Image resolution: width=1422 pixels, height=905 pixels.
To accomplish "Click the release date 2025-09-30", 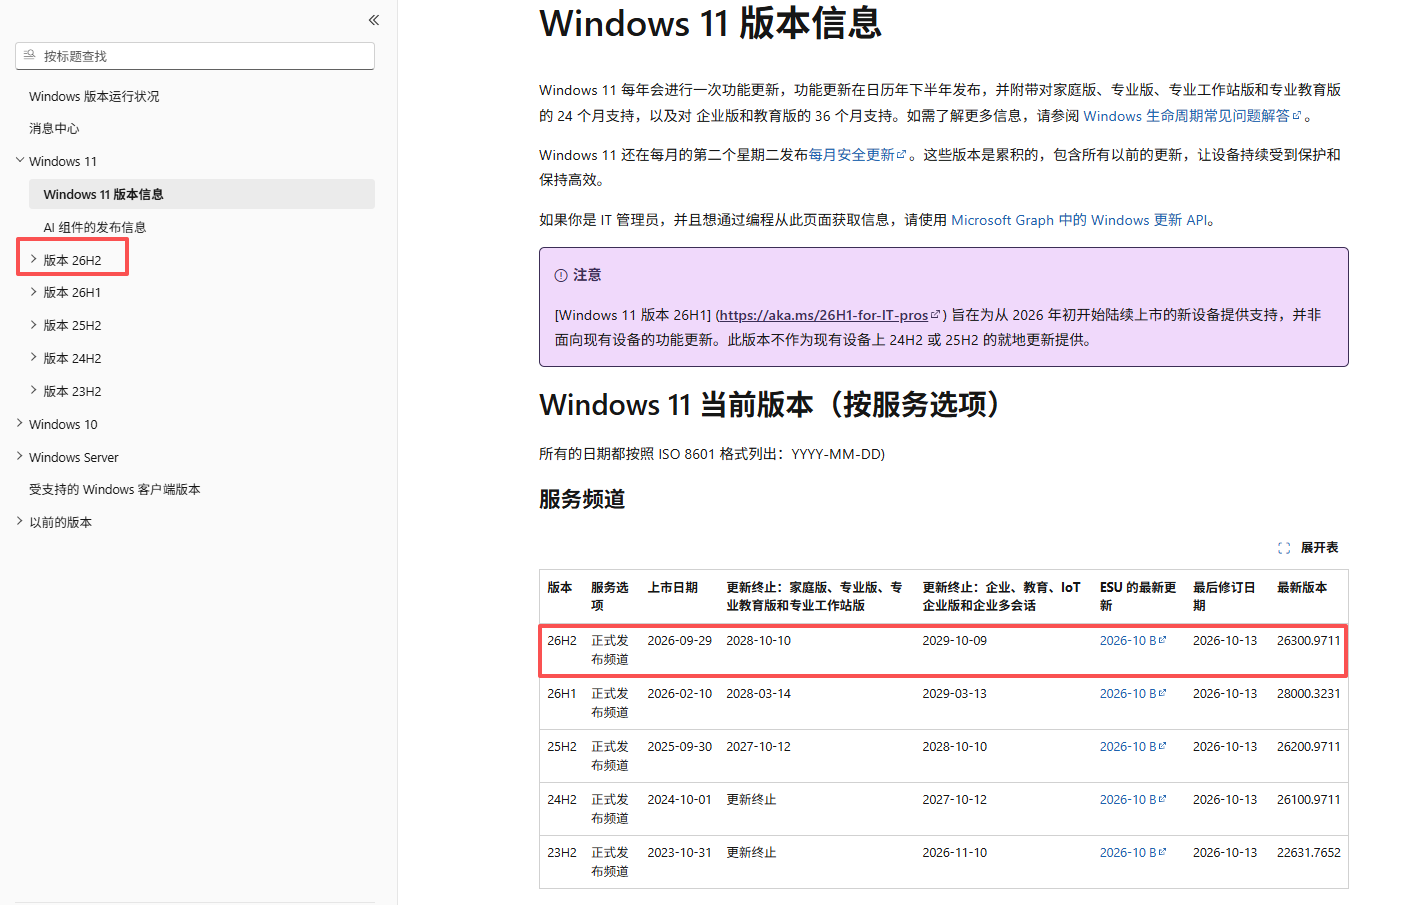I will pos(680,747).
